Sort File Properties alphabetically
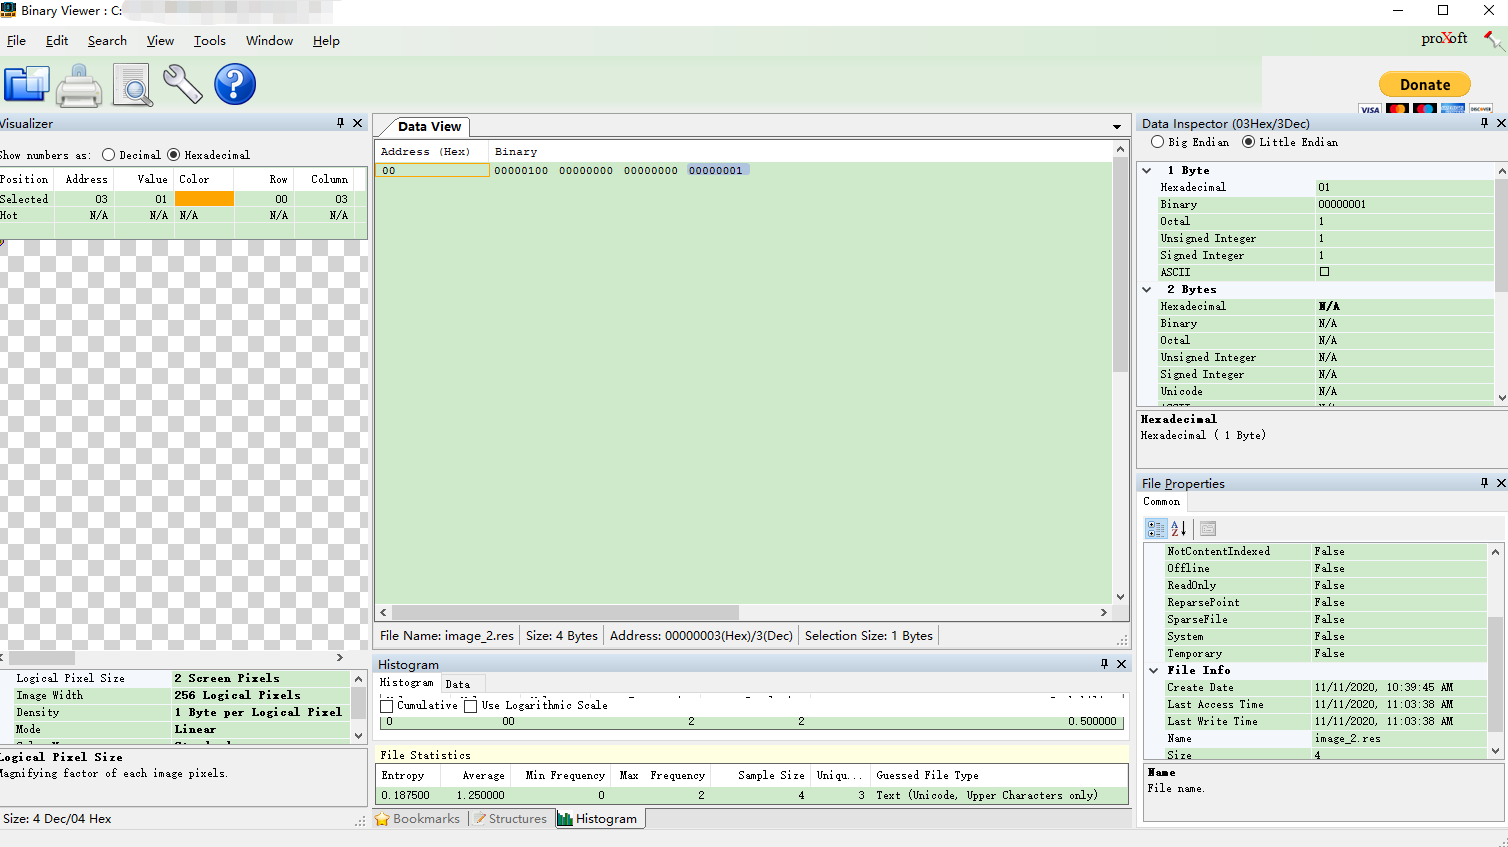 coord(1178,529)
